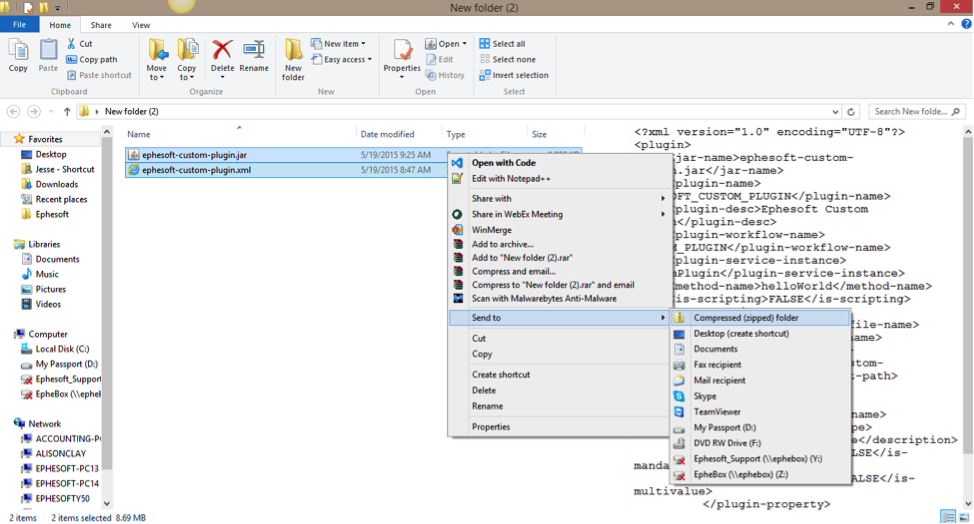Expand the address bar history dropdown
Image resolution: width=974 pixels, height=524 pixels.
835,112
